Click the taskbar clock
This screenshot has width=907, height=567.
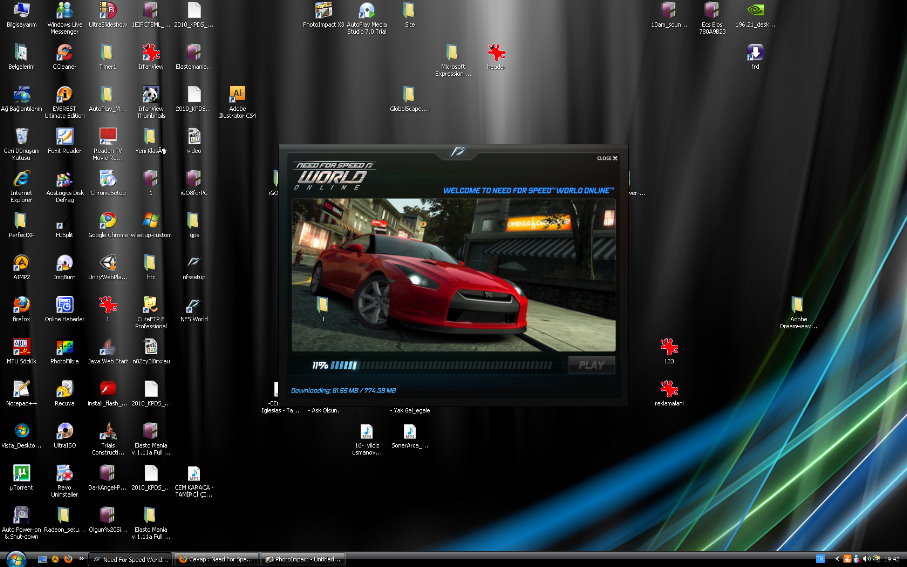point(891,559)
